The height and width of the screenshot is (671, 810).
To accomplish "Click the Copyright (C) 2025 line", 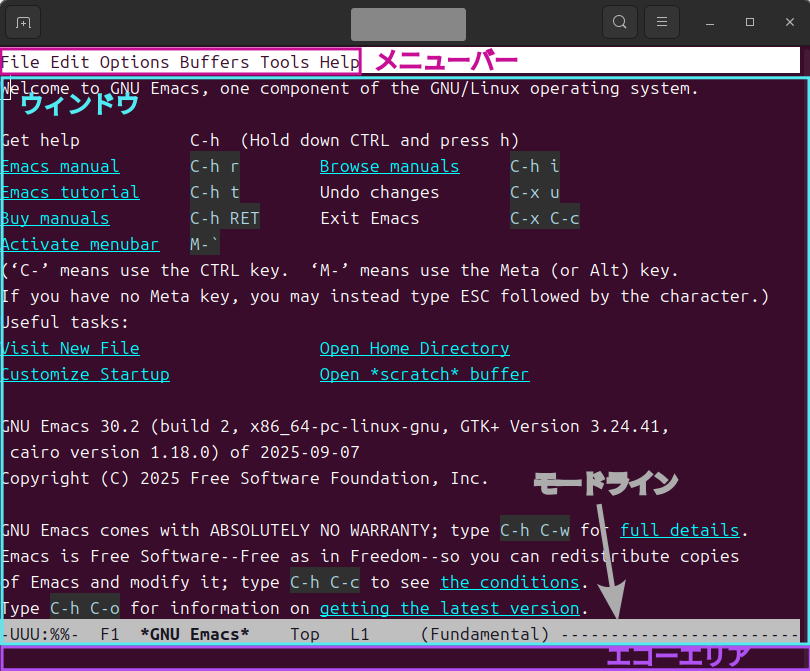I will coord(245,478).
